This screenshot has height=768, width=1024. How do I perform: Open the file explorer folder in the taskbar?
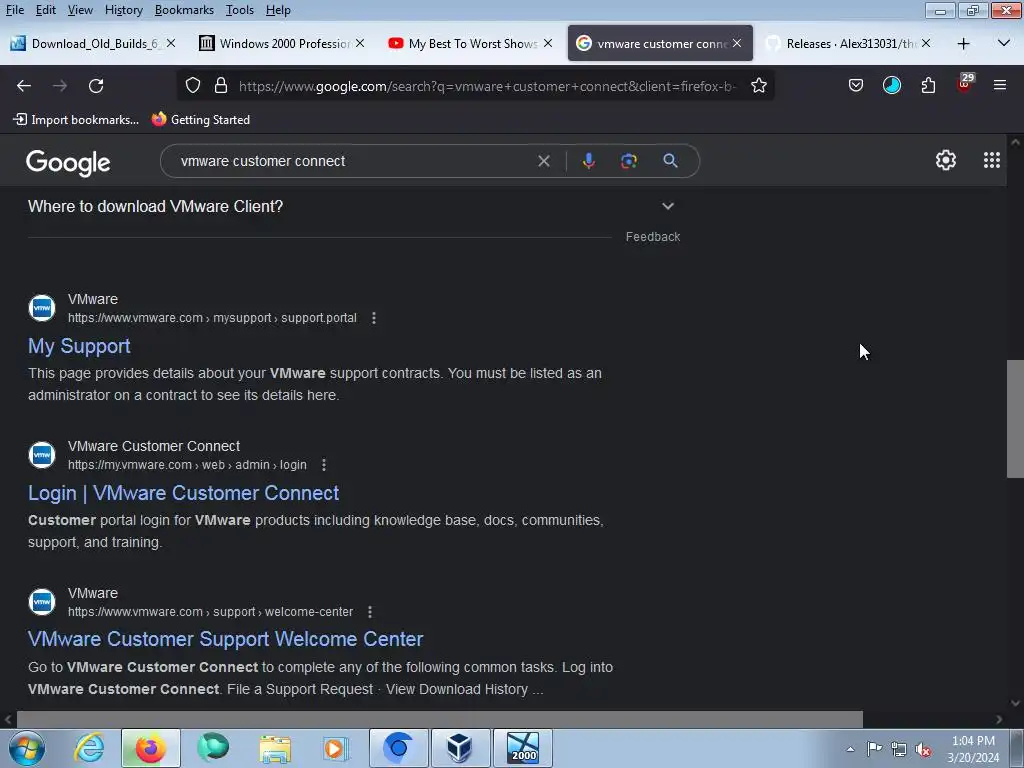tap(275, 748)
